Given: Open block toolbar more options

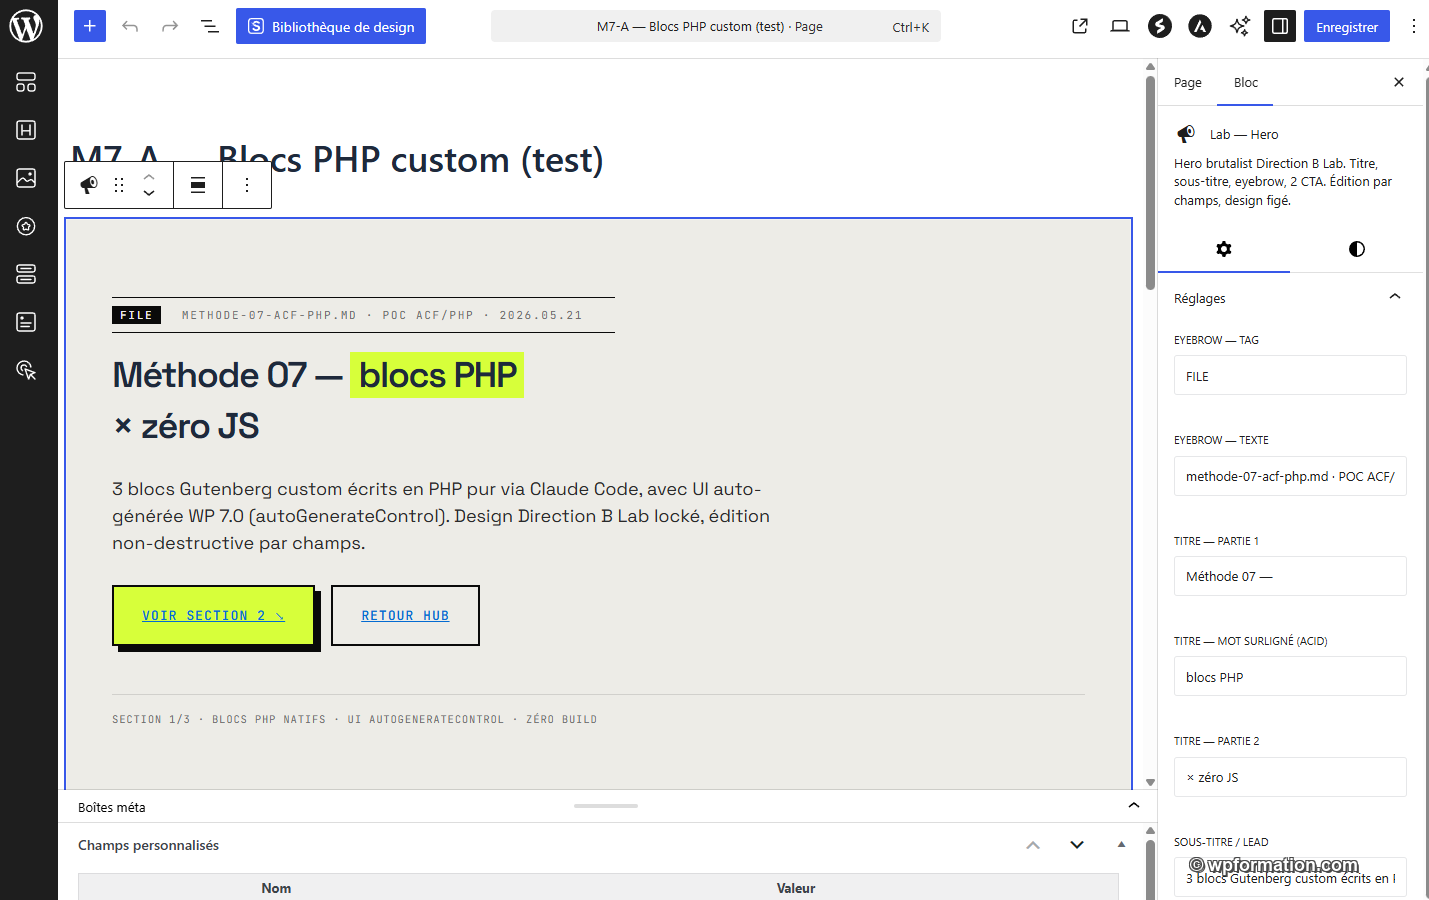Looking at the screenshot, I should pos(247,184).
